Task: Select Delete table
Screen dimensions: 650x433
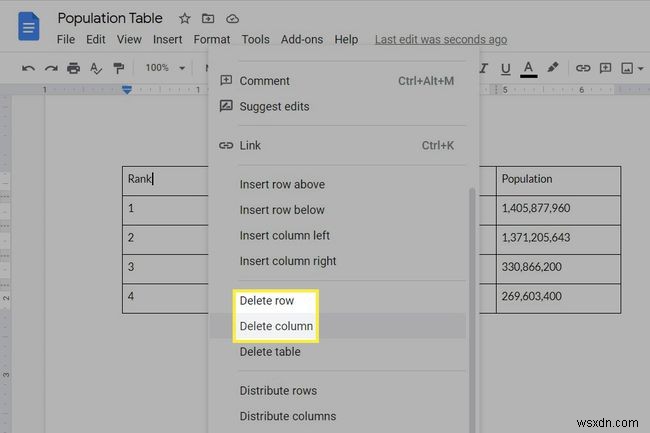Action: coord(337,352)
